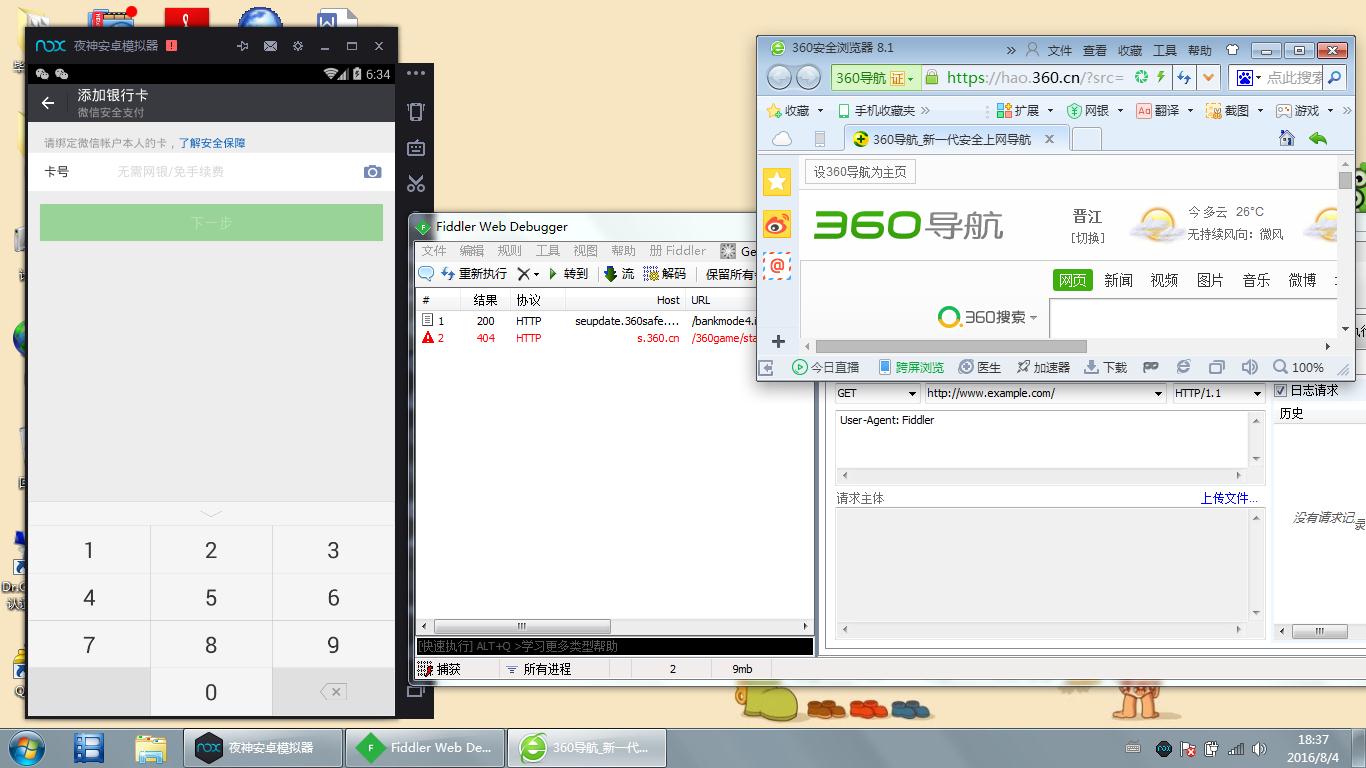Open the mail @ sidebar icon

coord(777,266)
